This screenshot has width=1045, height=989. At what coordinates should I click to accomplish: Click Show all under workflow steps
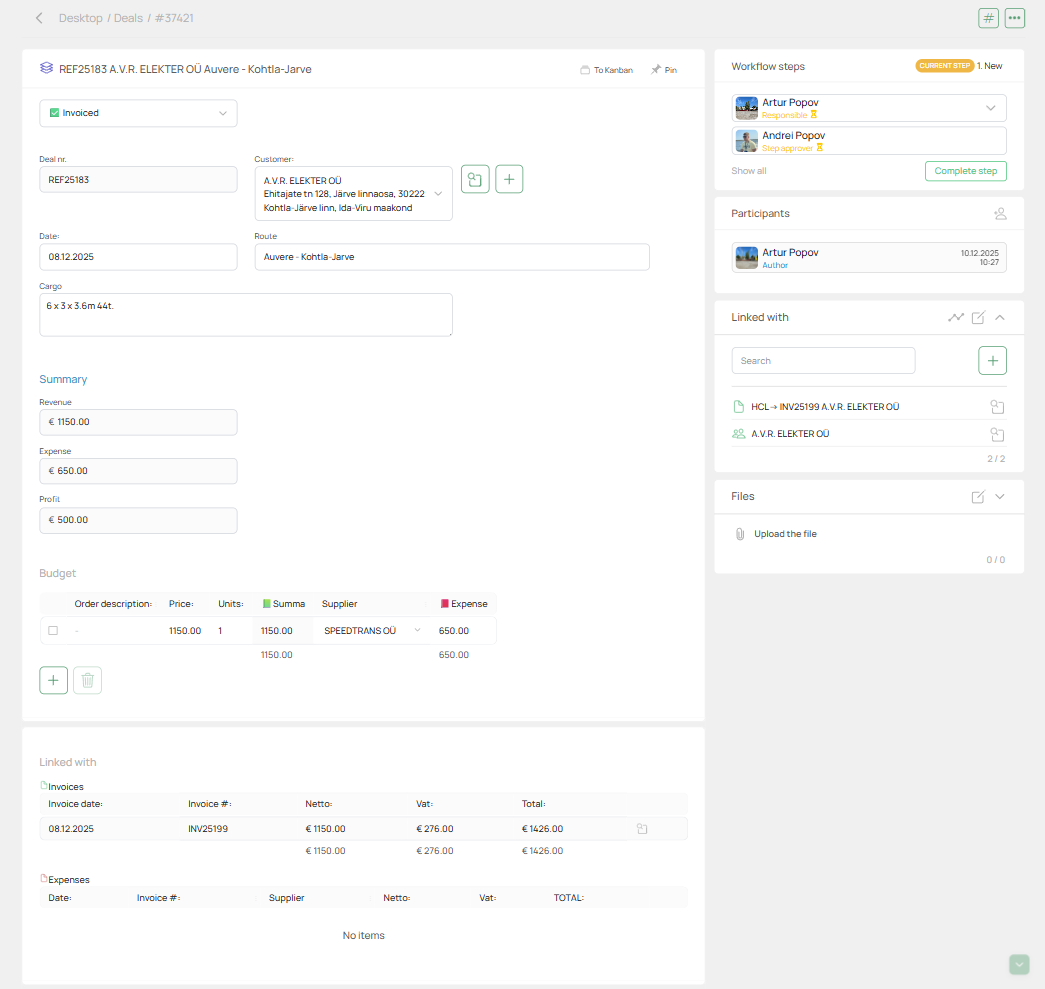749,171
